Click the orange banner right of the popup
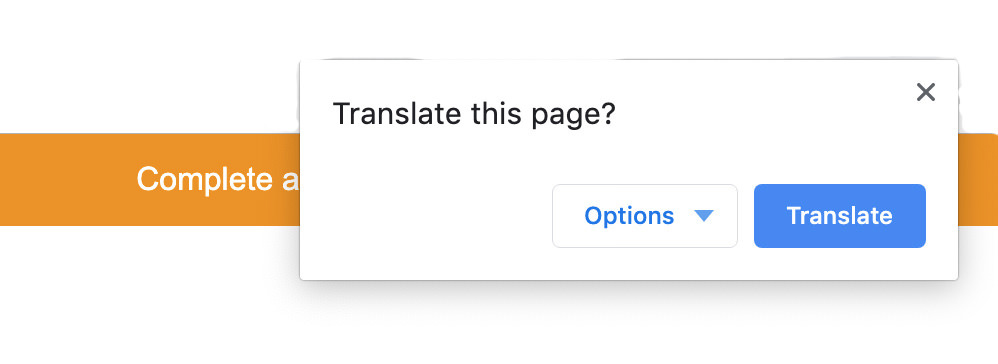Image resolution: width=998 pixels, height=364 pixels. [978, 179]
